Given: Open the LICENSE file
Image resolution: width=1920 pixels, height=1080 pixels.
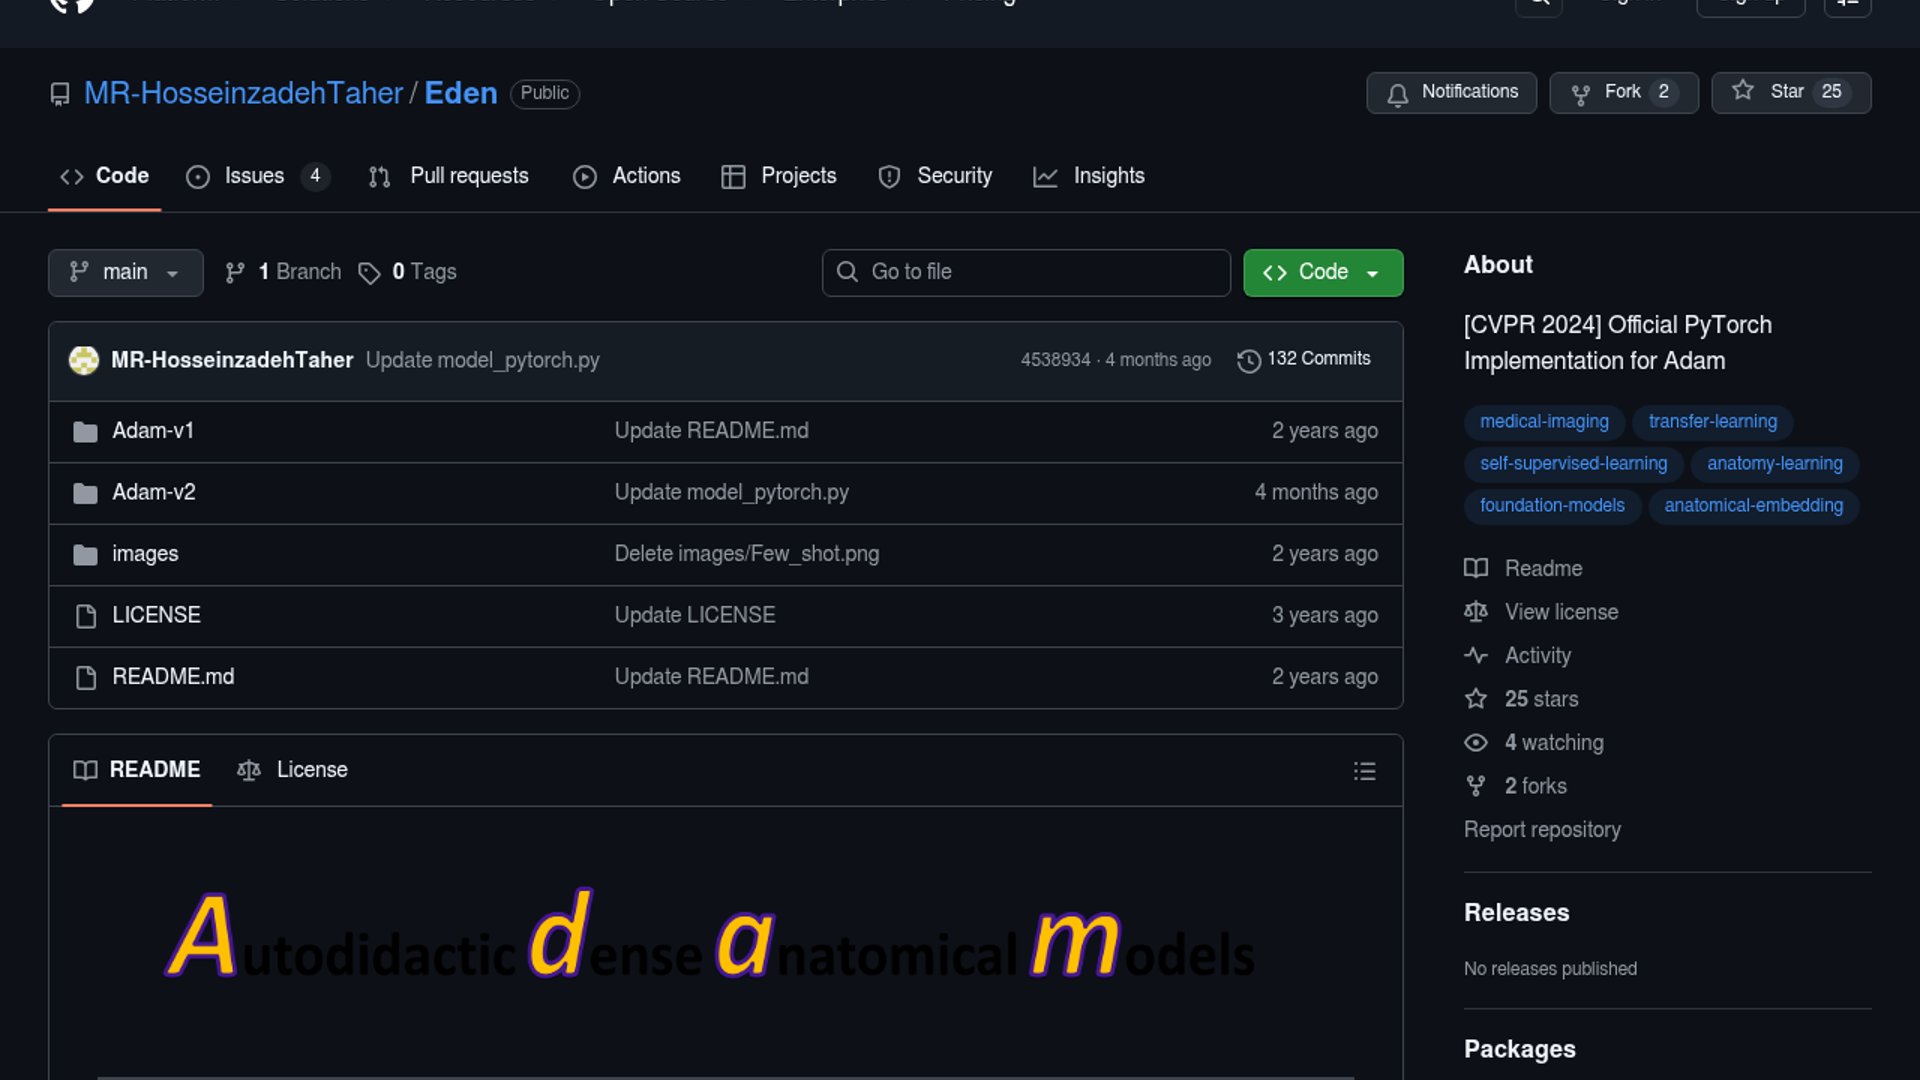Looking at the screenshot, I should pos(156,615).
